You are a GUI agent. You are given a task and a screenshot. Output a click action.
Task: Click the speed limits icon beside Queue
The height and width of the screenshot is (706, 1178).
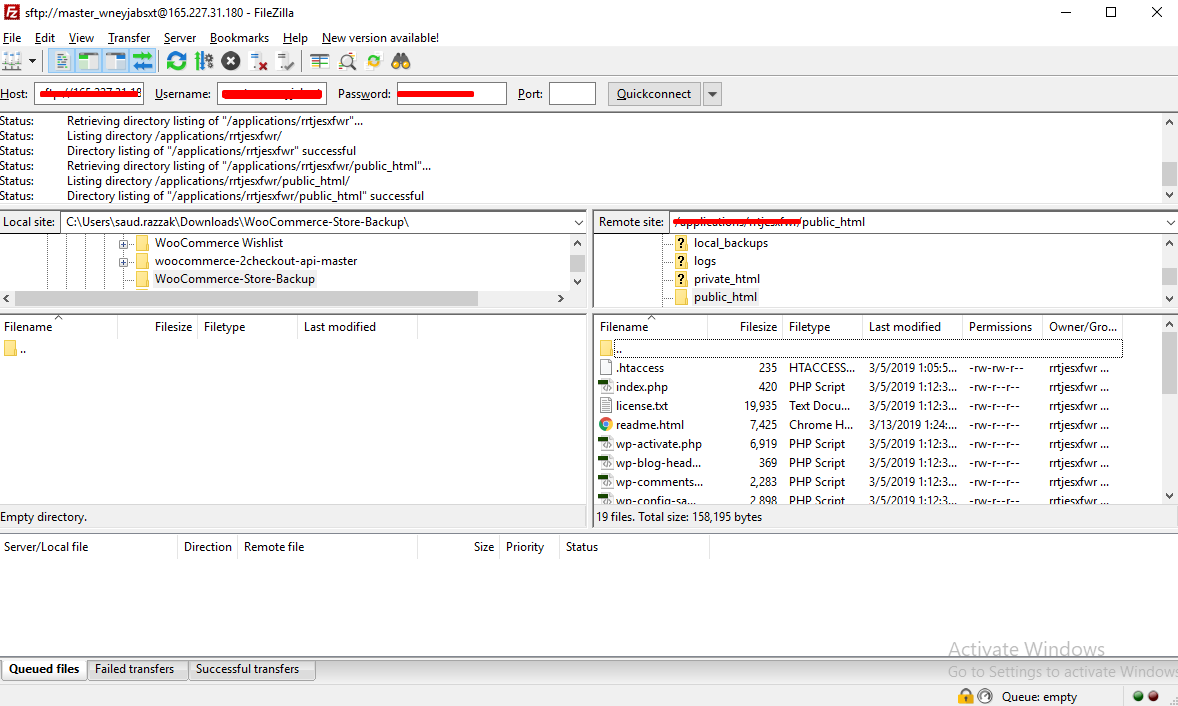(x=985, y=696)
